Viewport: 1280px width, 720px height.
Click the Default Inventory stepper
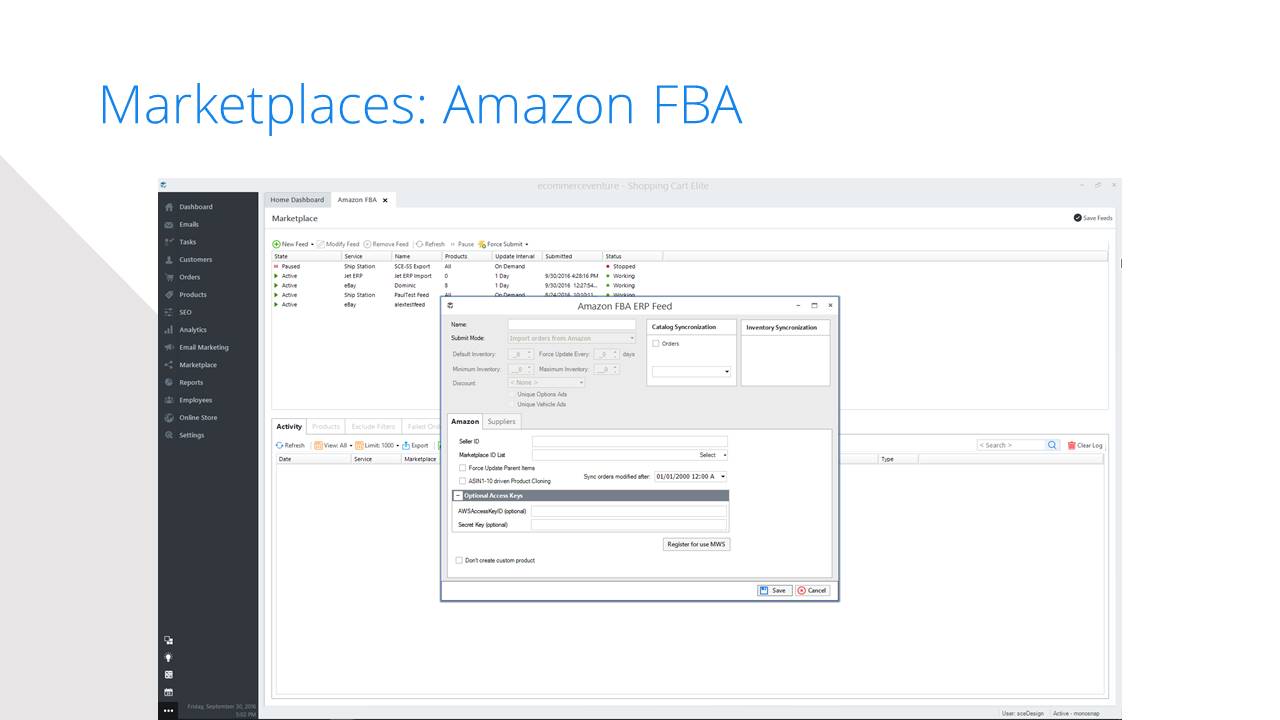coord(521,354)
